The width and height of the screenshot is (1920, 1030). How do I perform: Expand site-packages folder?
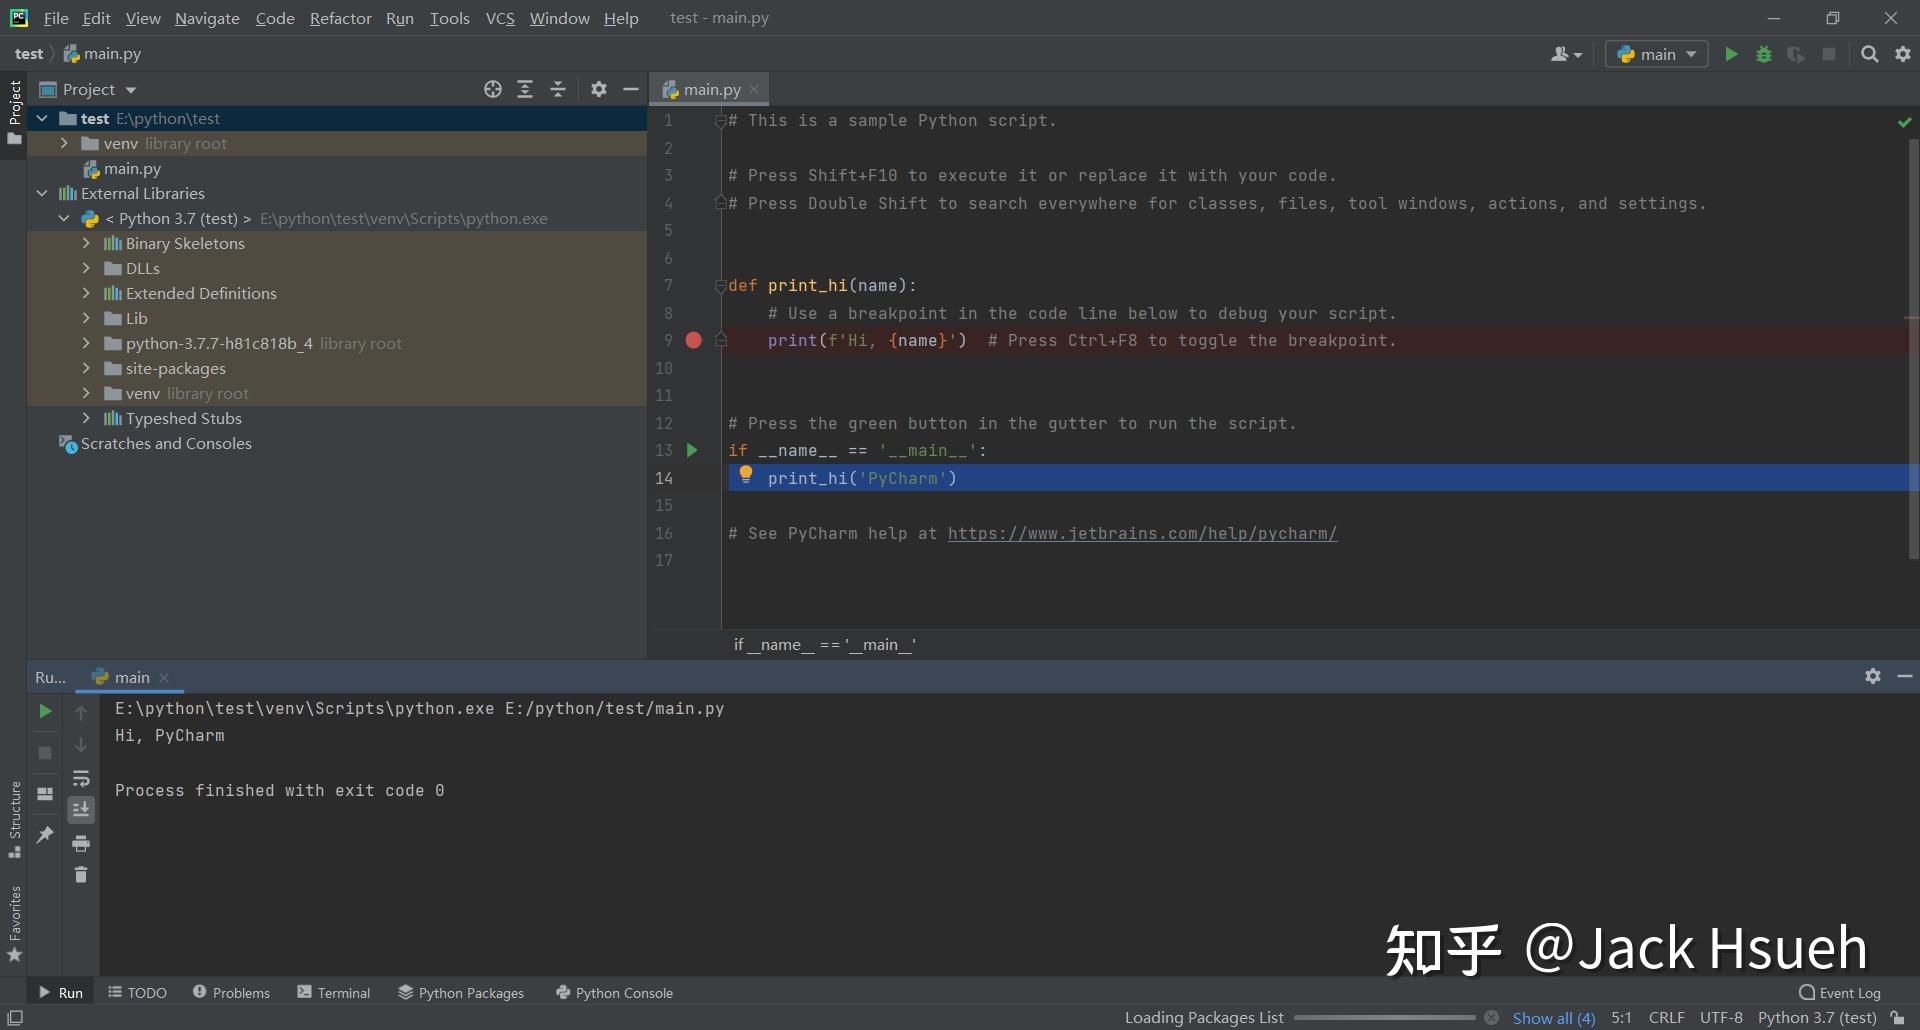coord(86,368)
